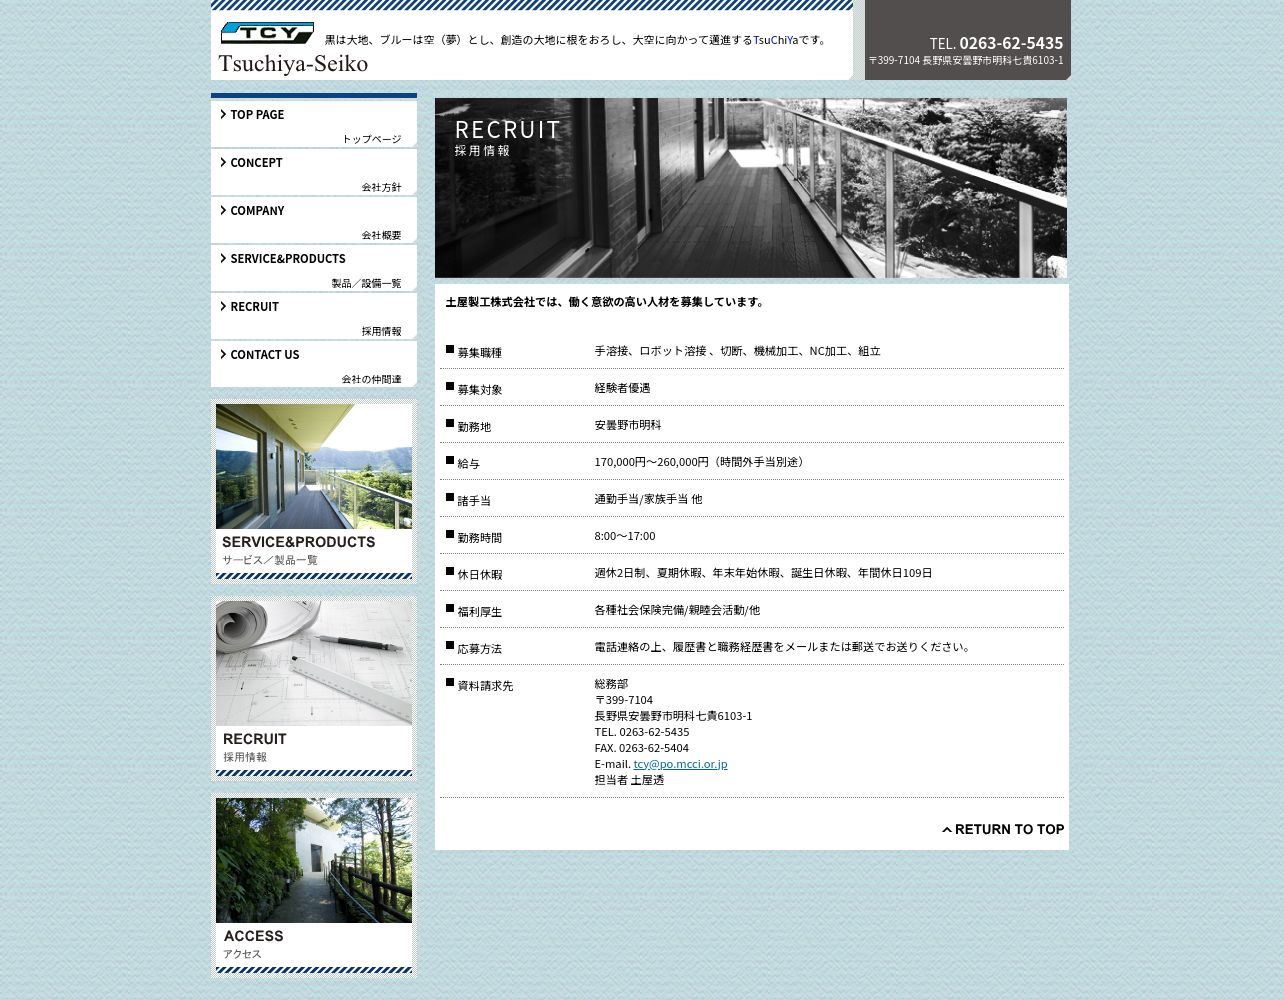This screenshot has height=1000, width=1284.
Task: Click the FAX. 0263-62-5404 line
Action: tap(641, 748)
